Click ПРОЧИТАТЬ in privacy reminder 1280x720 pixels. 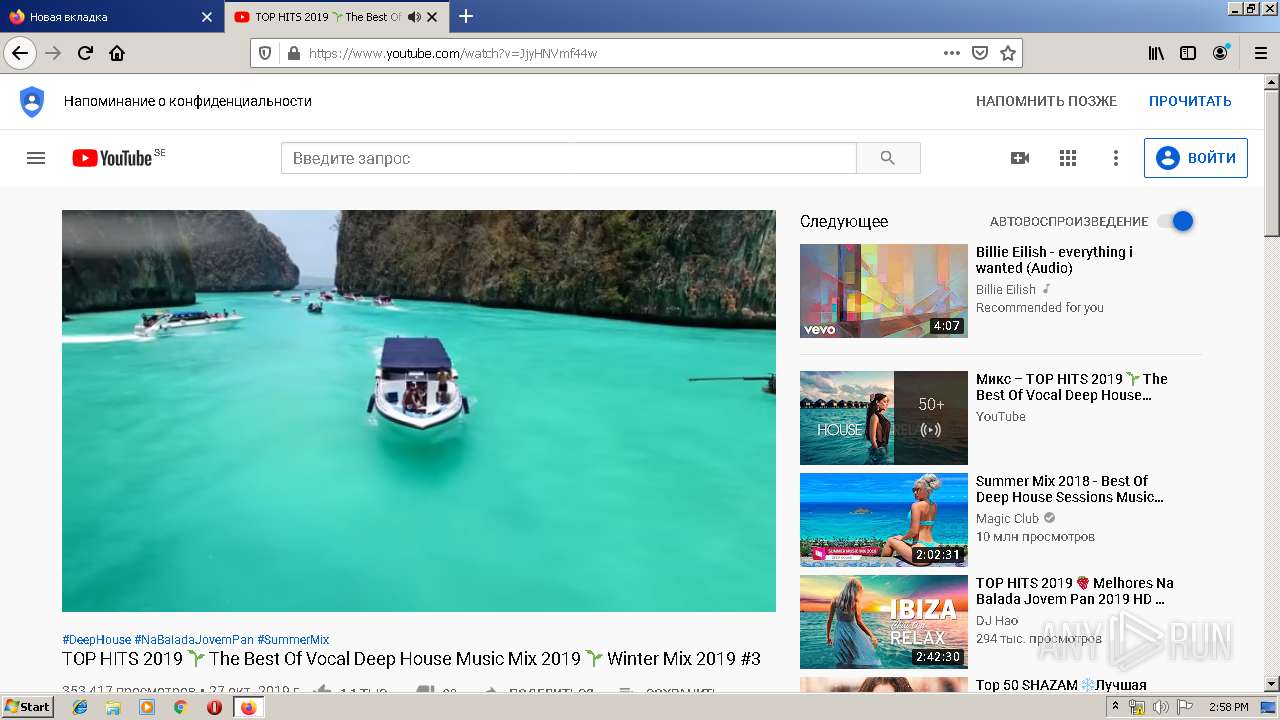[x=1190, y=101]
